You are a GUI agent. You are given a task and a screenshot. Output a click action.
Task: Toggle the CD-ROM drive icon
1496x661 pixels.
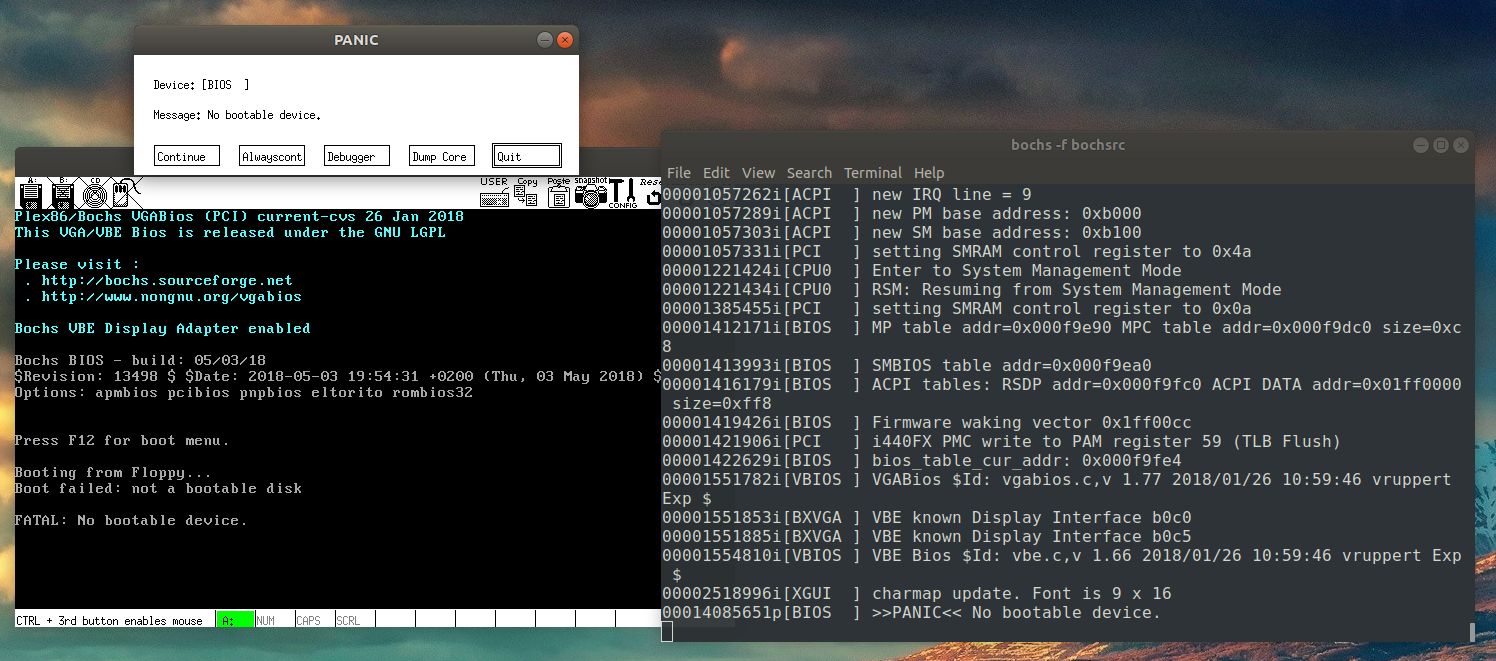[95, 192]
